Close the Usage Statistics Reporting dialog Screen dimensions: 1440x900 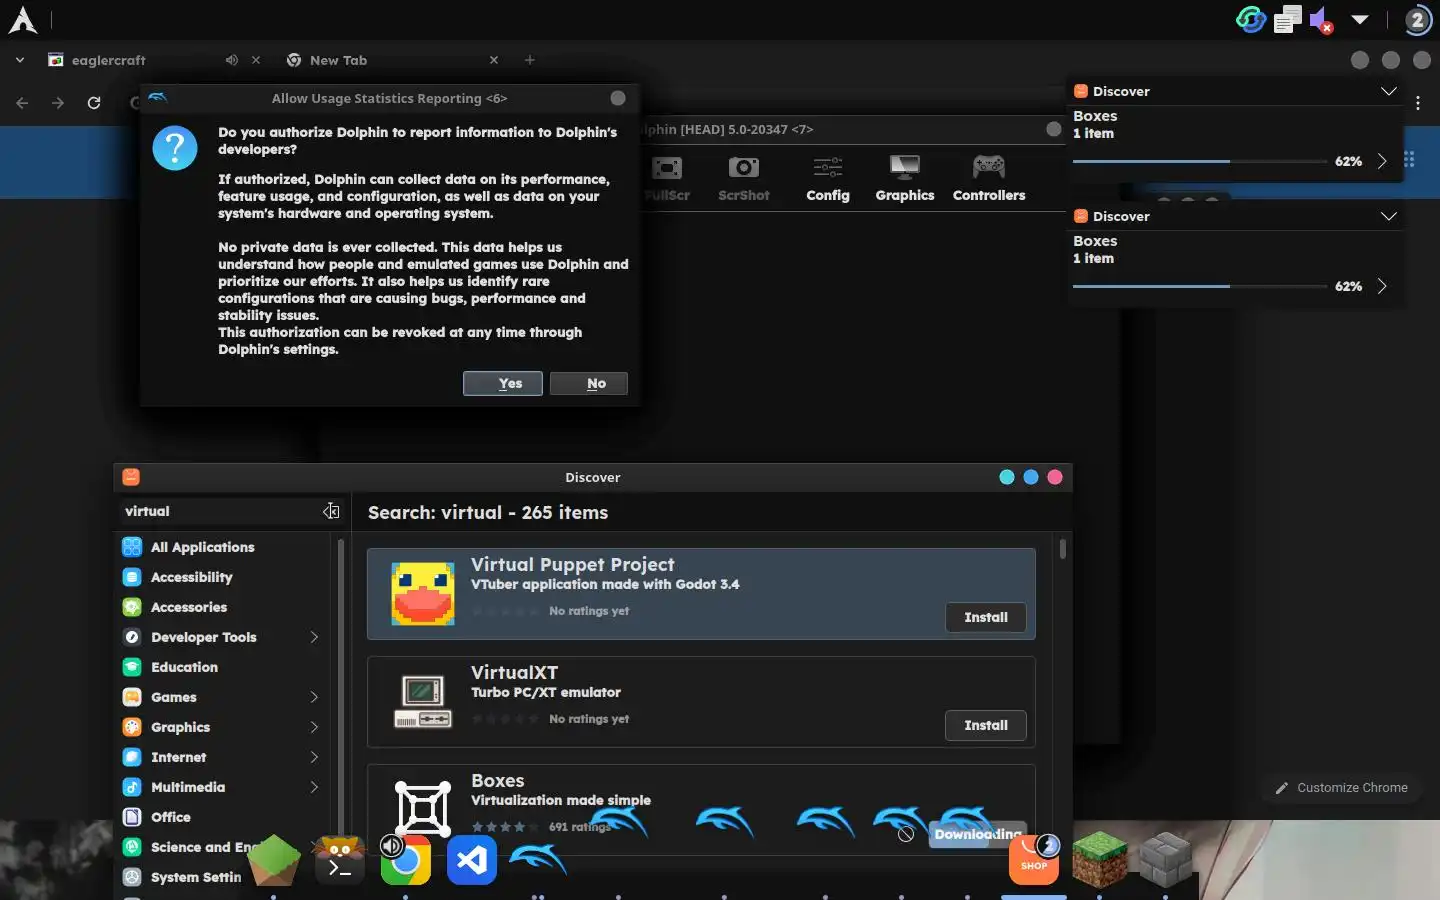pos(618,98)
